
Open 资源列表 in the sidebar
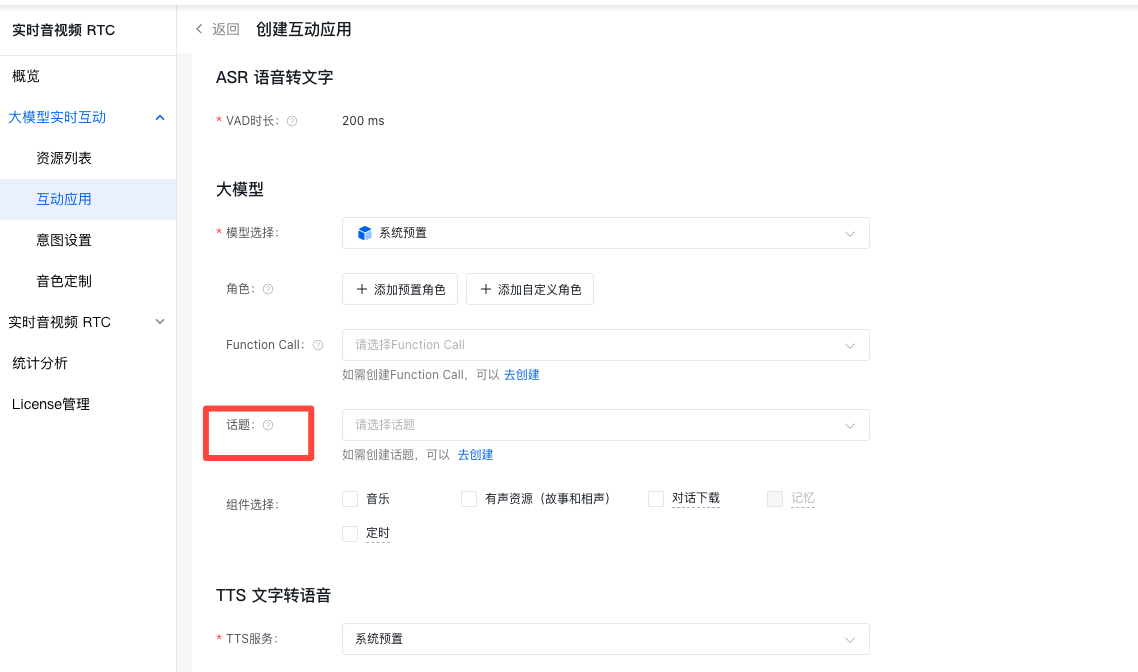pyautogui.click(x=64, y=158)
